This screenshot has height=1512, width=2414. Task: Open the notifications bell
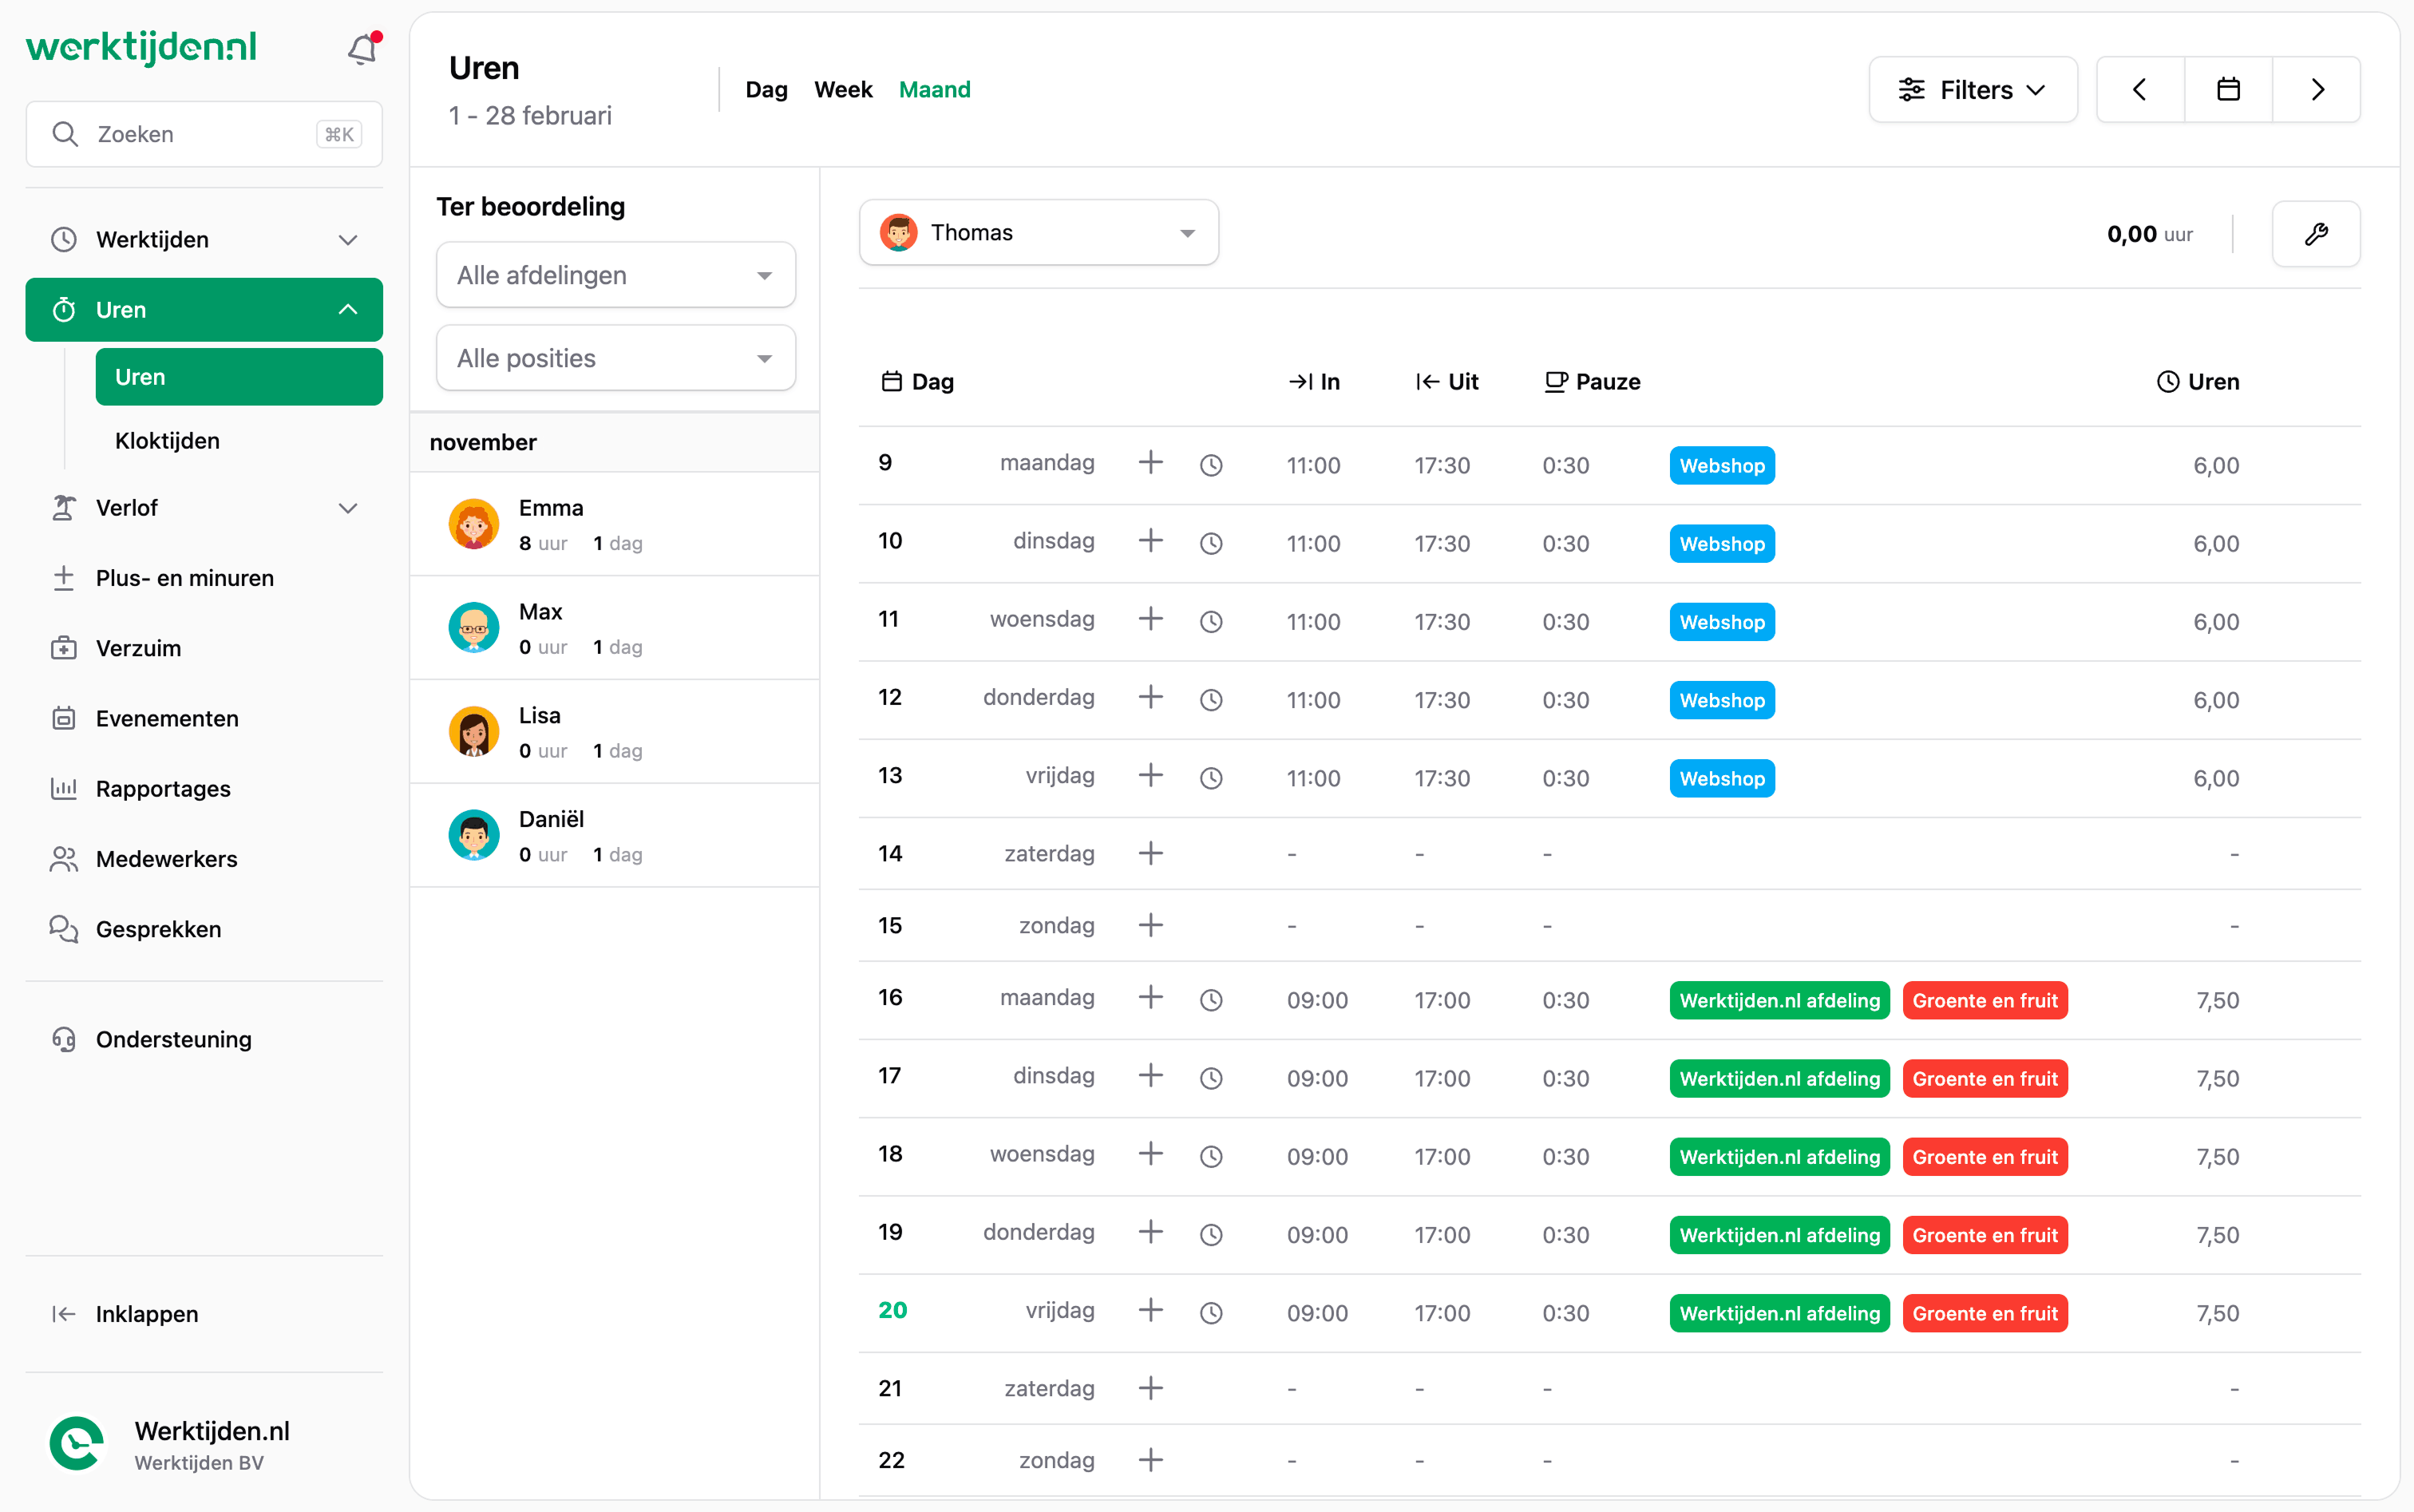pos(361,48)
